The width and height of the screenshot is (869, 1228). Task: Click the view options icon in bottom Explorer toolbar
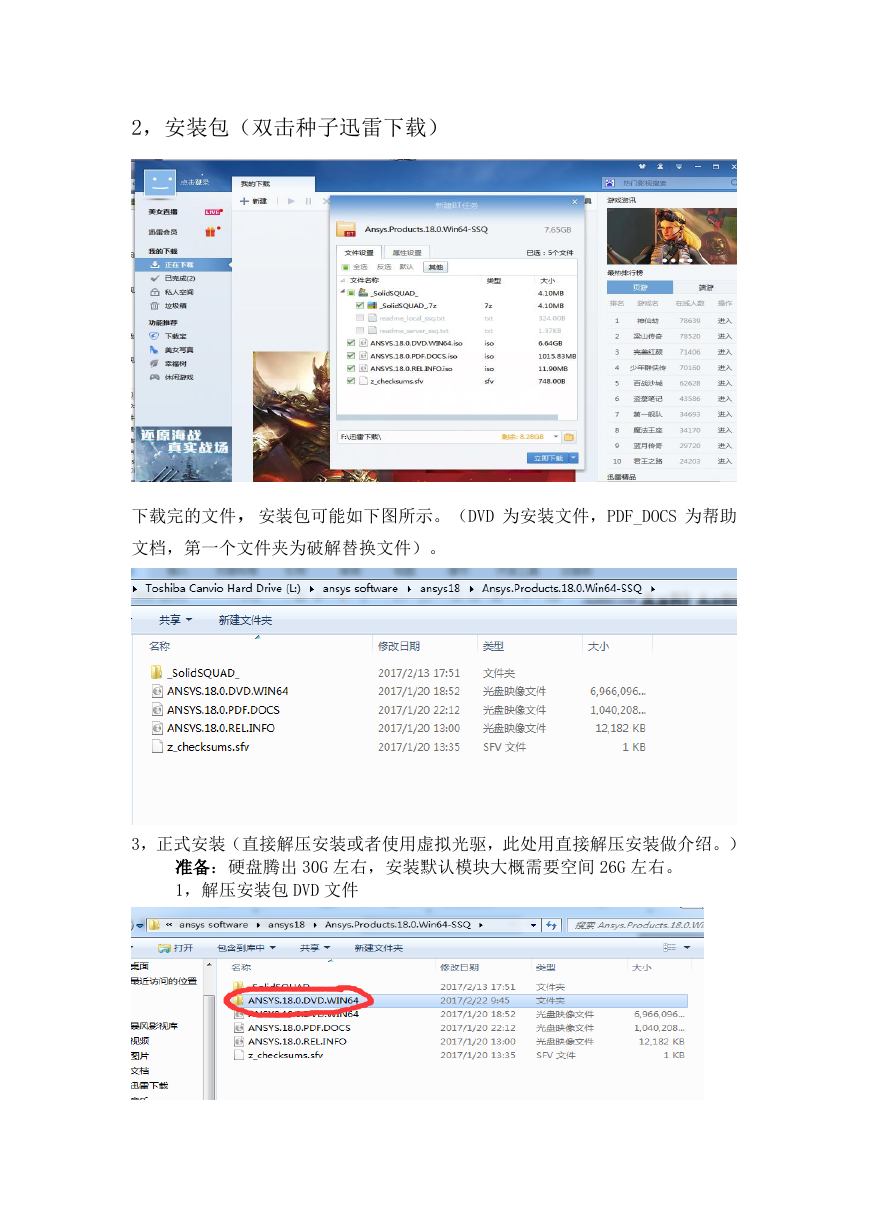(x=670, y=947)
